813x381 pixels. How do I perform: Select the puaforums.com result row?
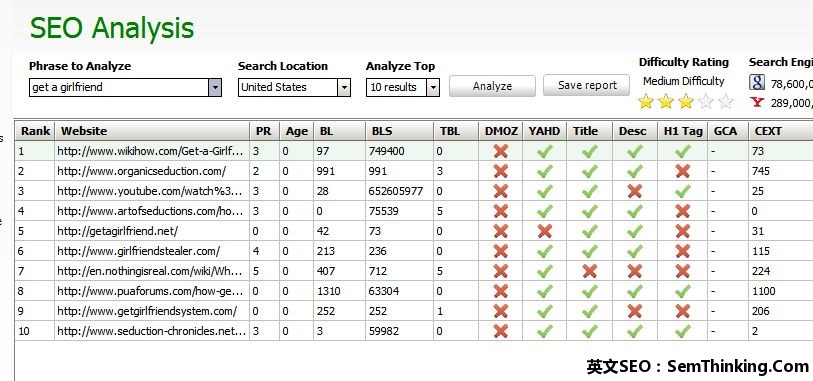(414, 291)
